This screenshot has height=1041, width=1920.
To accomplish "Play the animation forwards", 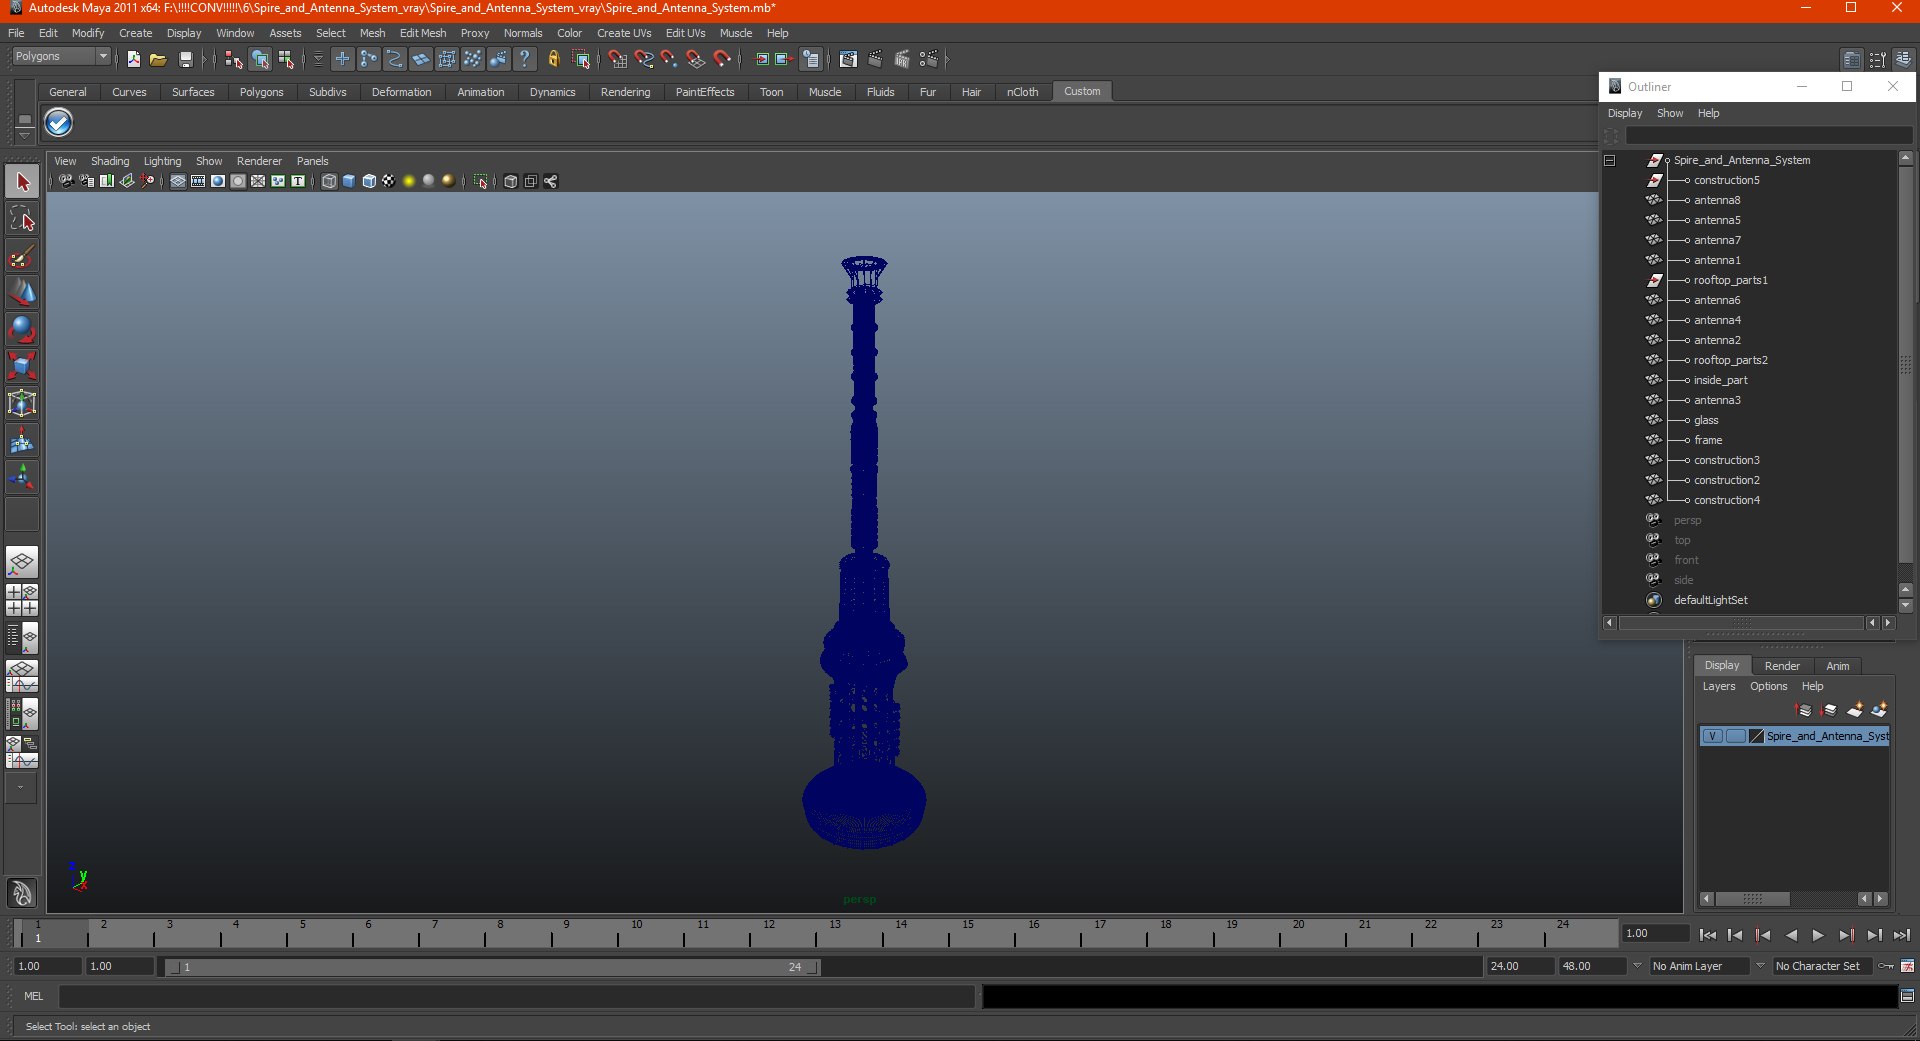I will point(1818,935).
